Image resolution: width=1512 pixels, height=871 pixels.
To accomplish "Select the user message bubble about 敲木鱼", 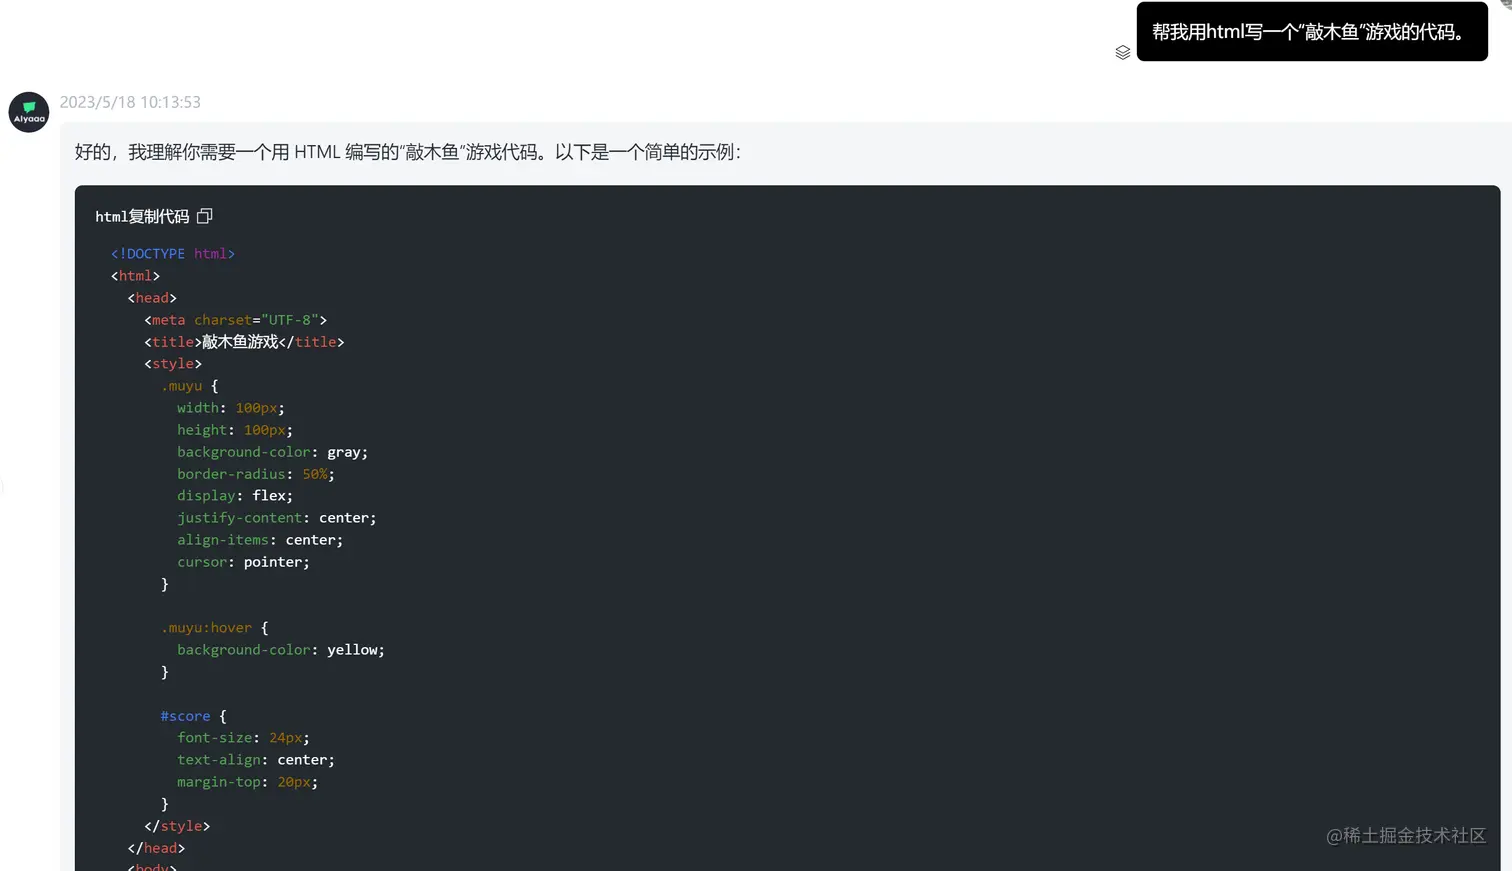I will point(1312,32).
